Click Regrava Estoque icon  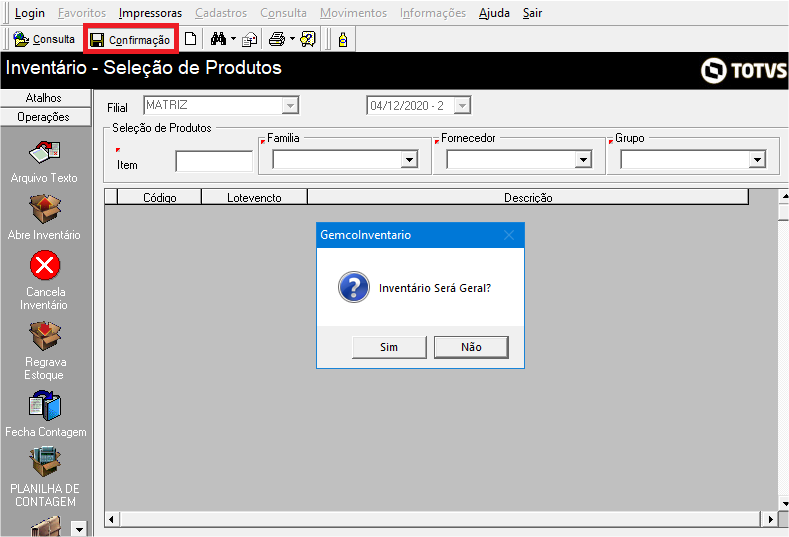point(45,336)
